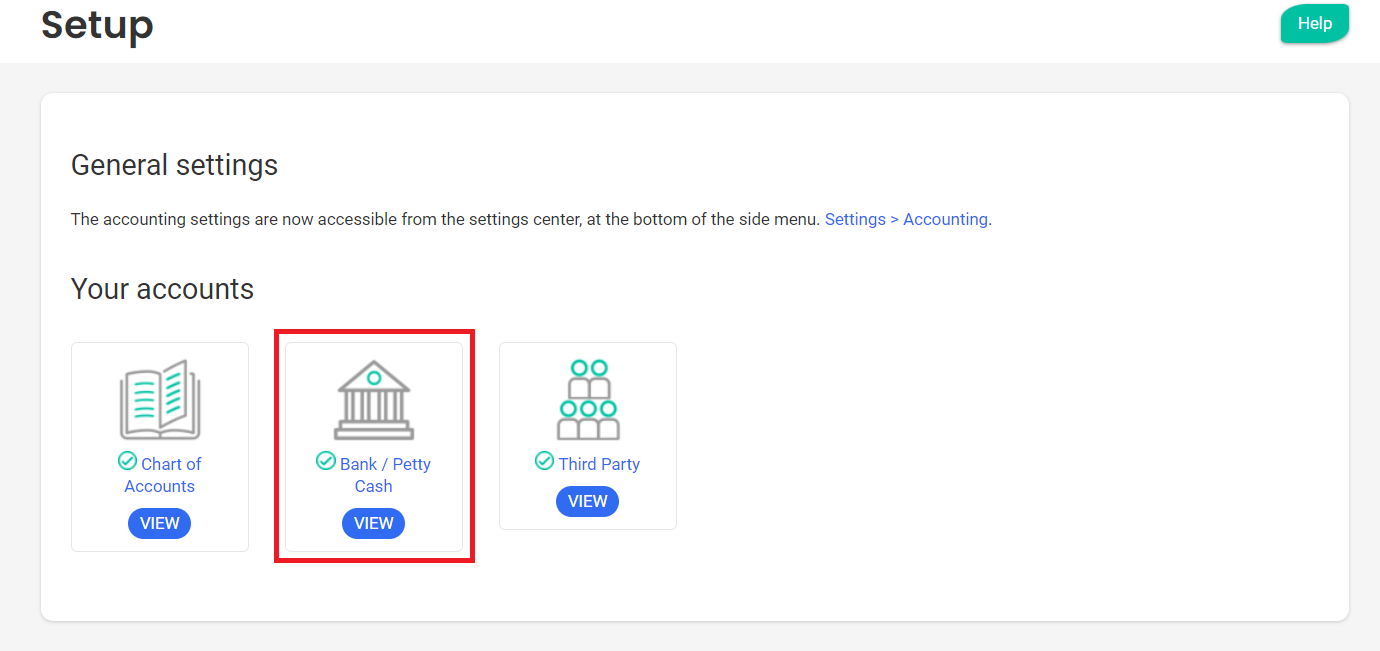The width and height of the screenshot is (1380, 651).
Task: Click the Your accounts heading
Action: (x=162, y=289)
